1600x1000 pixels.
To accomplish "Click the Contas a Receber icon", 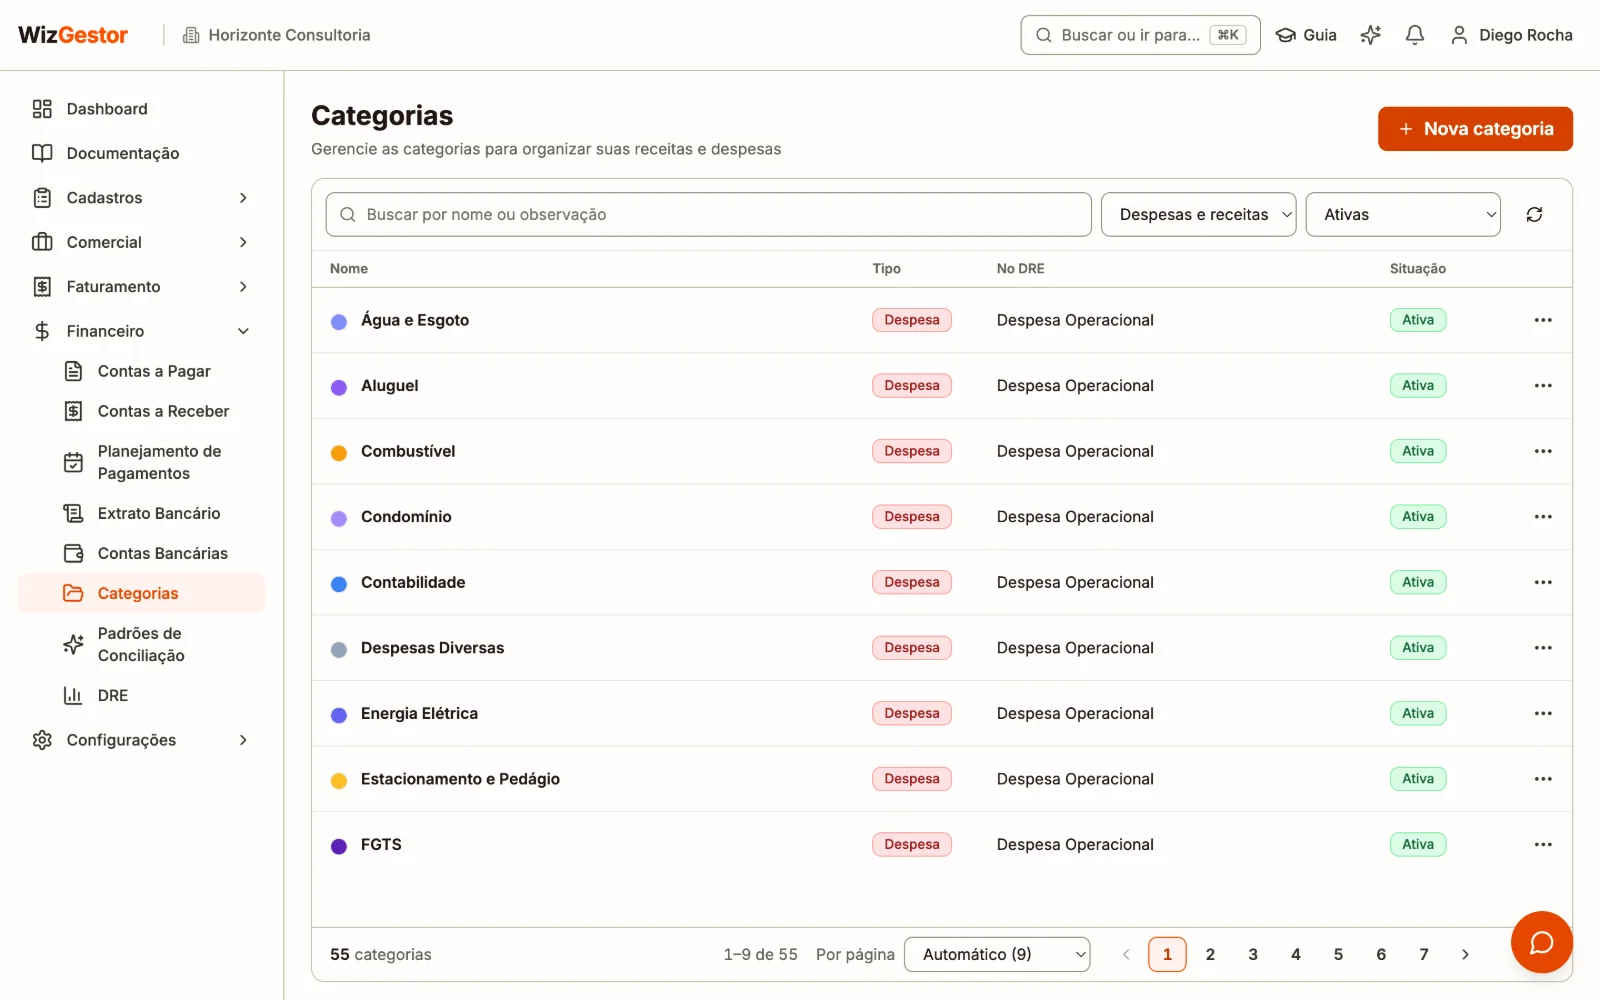I will tap(73, 411).
